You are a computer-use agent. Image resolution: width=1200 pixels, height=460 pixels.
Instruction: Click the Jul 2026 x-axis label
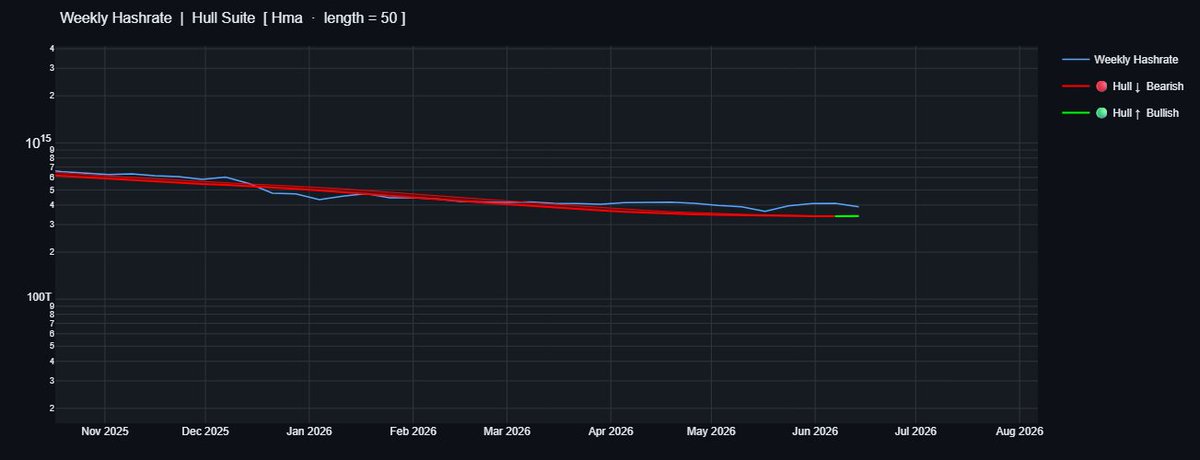915,432
